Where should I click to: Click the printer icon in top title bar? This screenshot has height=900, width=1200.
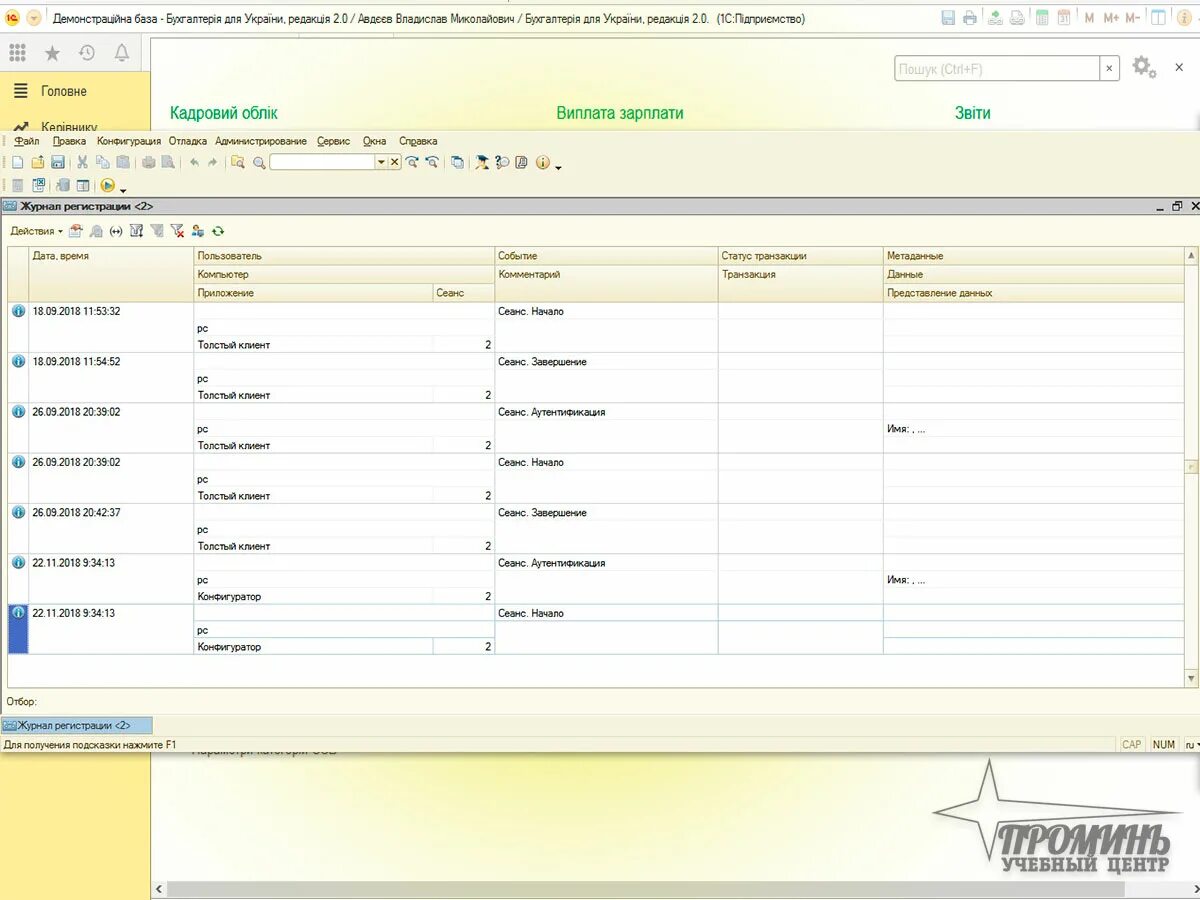point(969,18)
